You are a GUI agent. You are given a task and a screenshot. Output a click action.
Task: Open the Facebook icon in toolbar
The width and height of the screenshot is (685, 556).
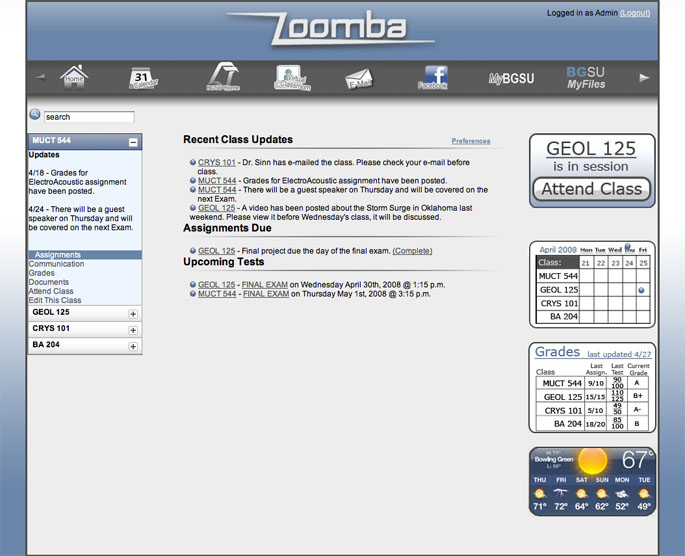(x=432, y=78)
